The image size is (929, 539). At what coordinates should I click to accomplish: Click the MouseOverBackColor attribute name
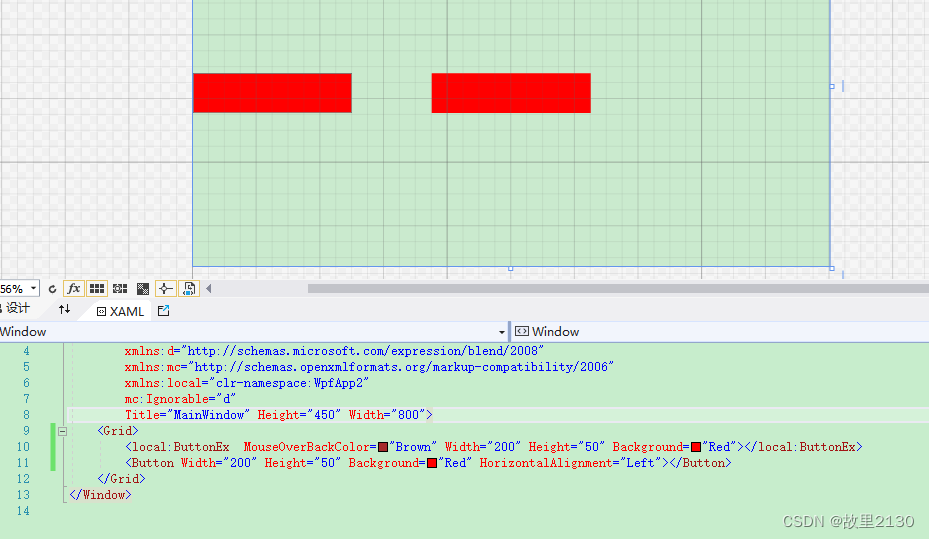tap(306, 447)
